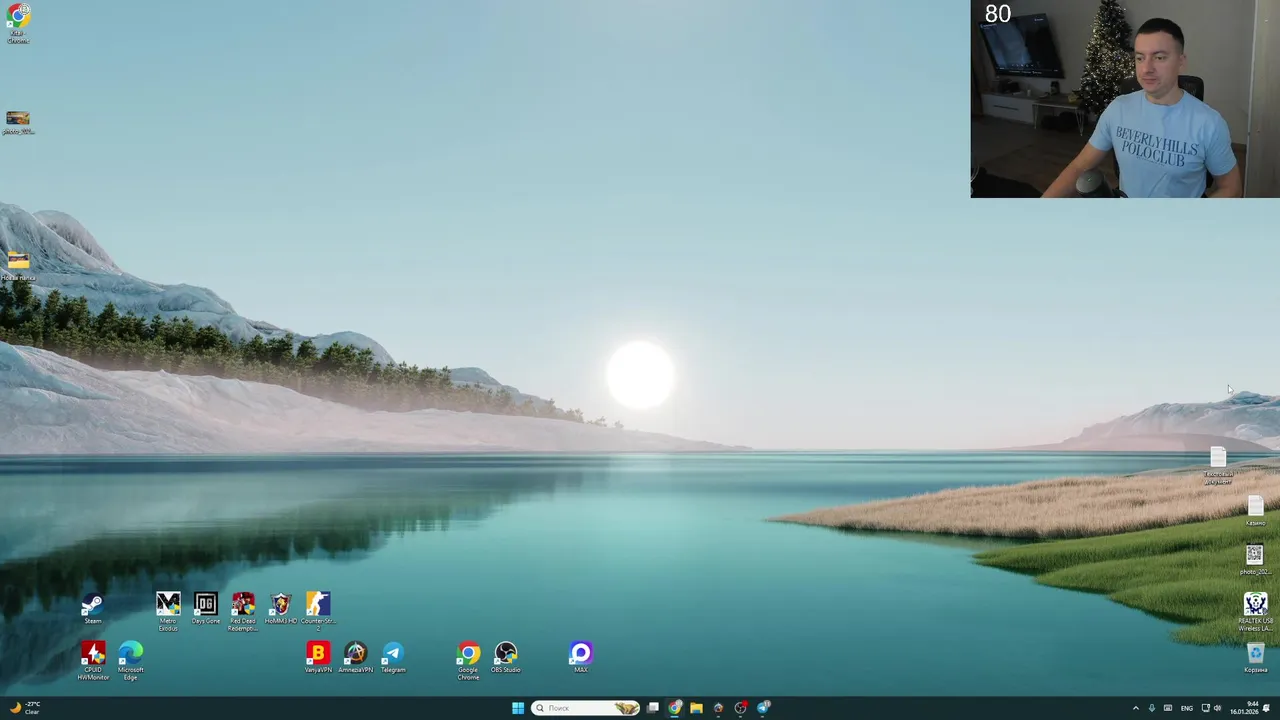Open the notification bell in the taskbar
Screen dimensions: 1280x720
point(1266,708)
